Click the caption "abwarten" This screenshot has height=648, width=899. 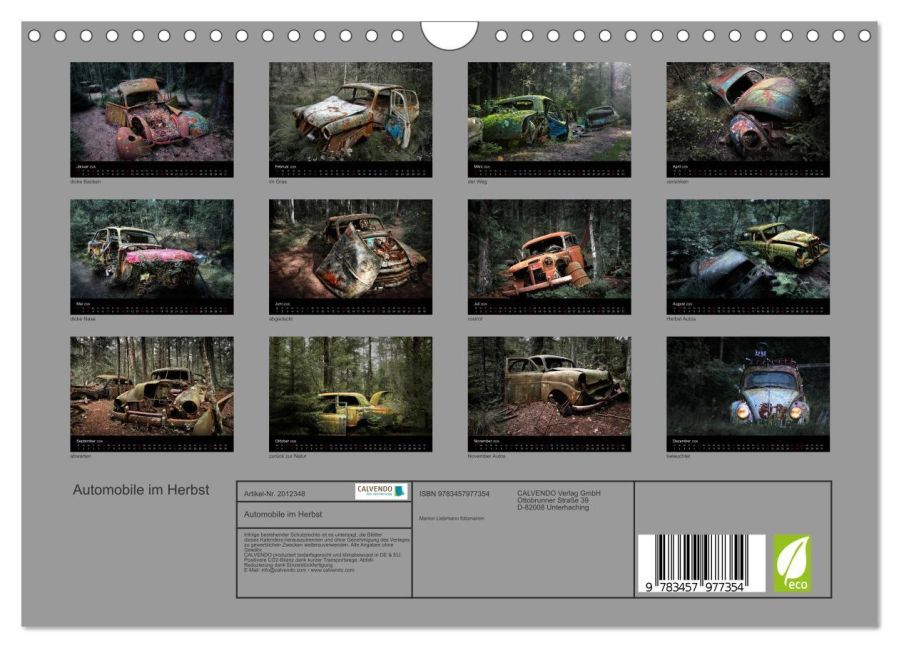pos(81,456)
